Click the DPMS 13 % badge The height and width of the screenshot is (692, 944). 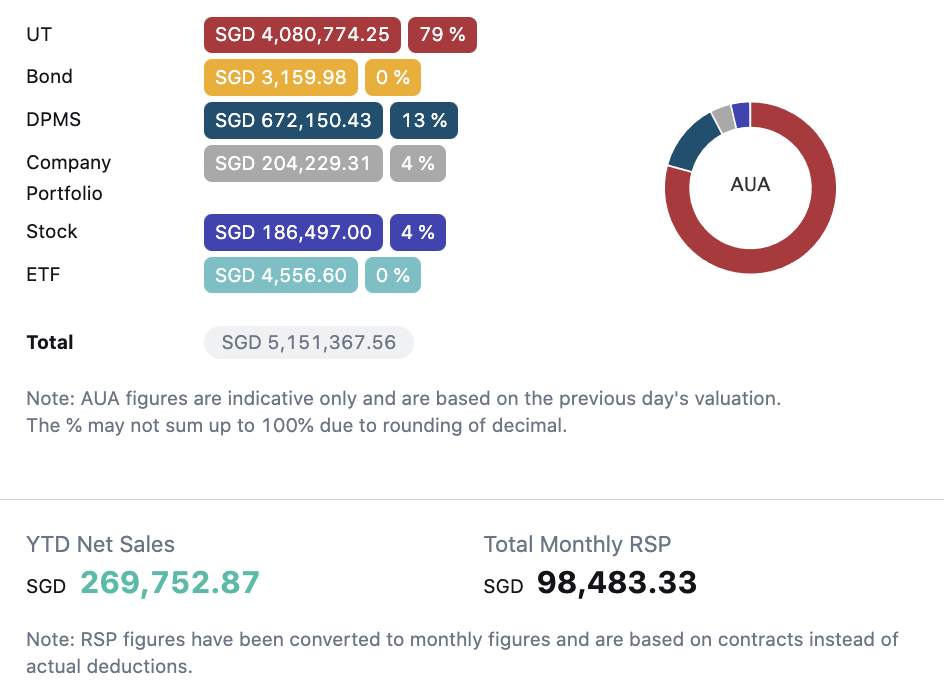(x=424, y=121)
